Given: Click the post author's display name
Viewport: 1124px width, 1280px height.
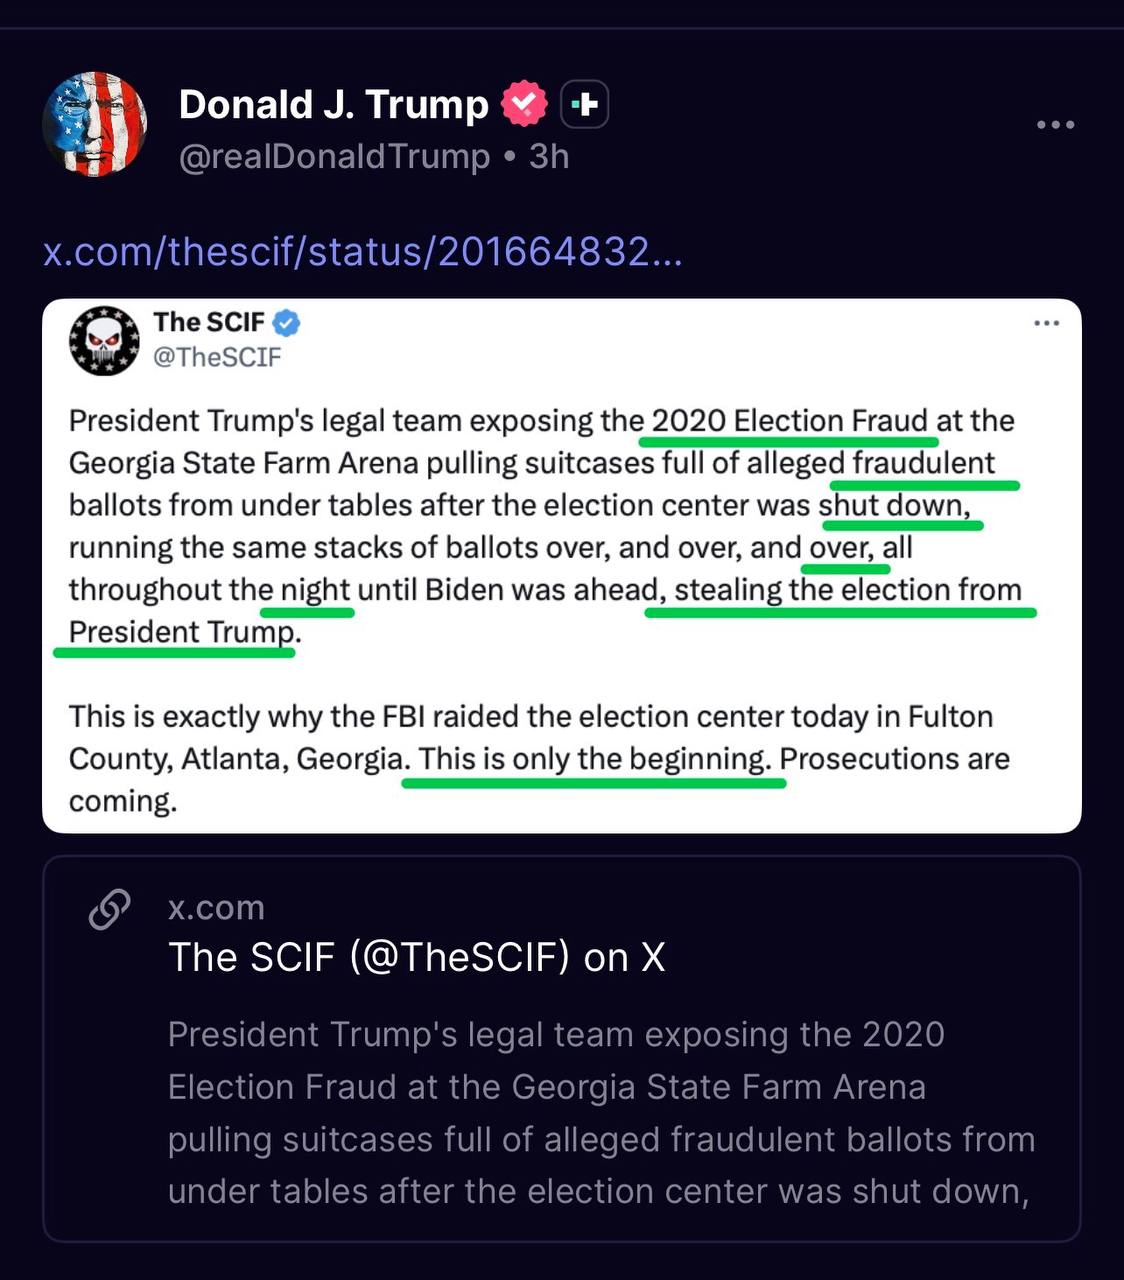Looking at the screenshot, I should 333,104.
